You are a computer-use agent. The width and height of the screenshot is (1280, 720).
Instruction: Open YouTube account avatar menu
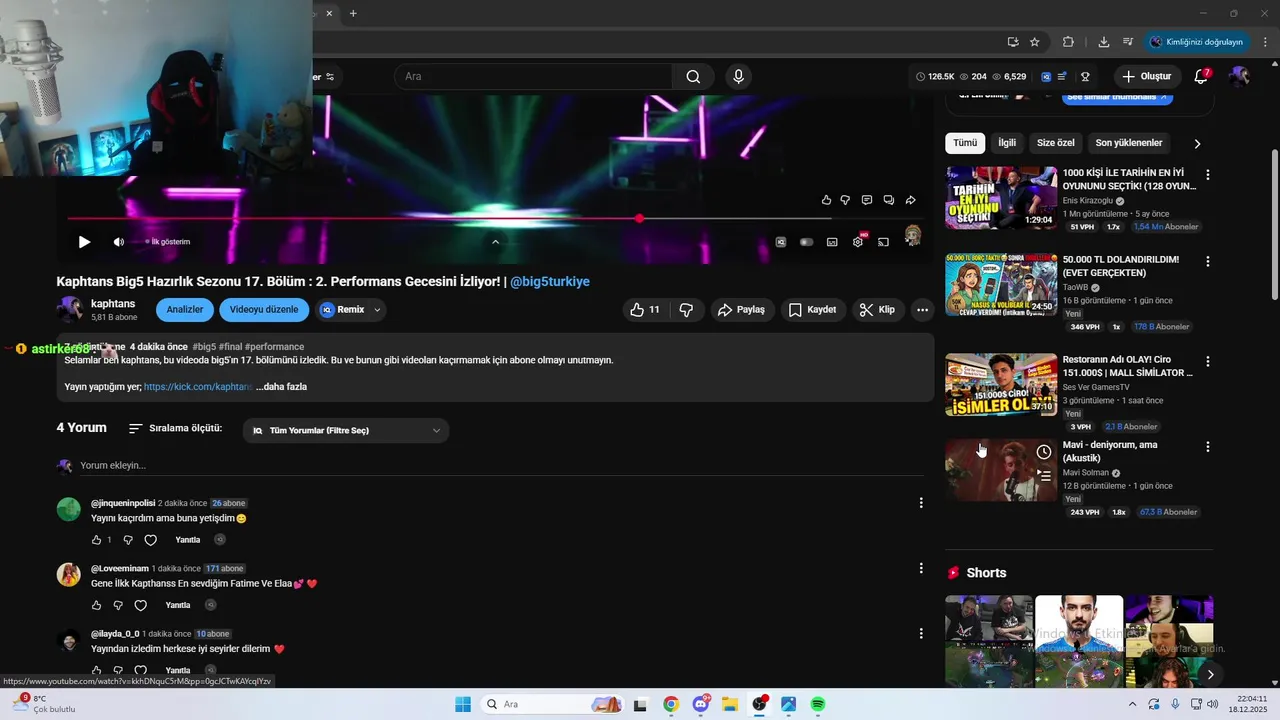1240,76
